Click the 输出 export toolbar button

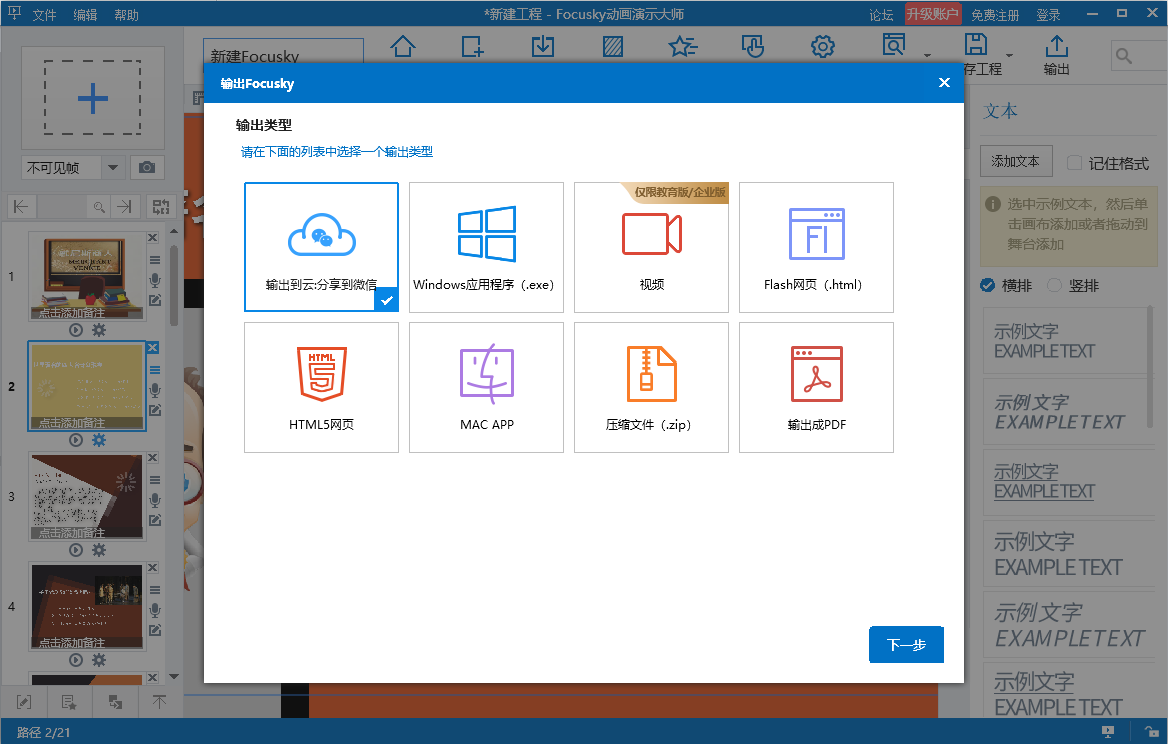click(1056, 54)
